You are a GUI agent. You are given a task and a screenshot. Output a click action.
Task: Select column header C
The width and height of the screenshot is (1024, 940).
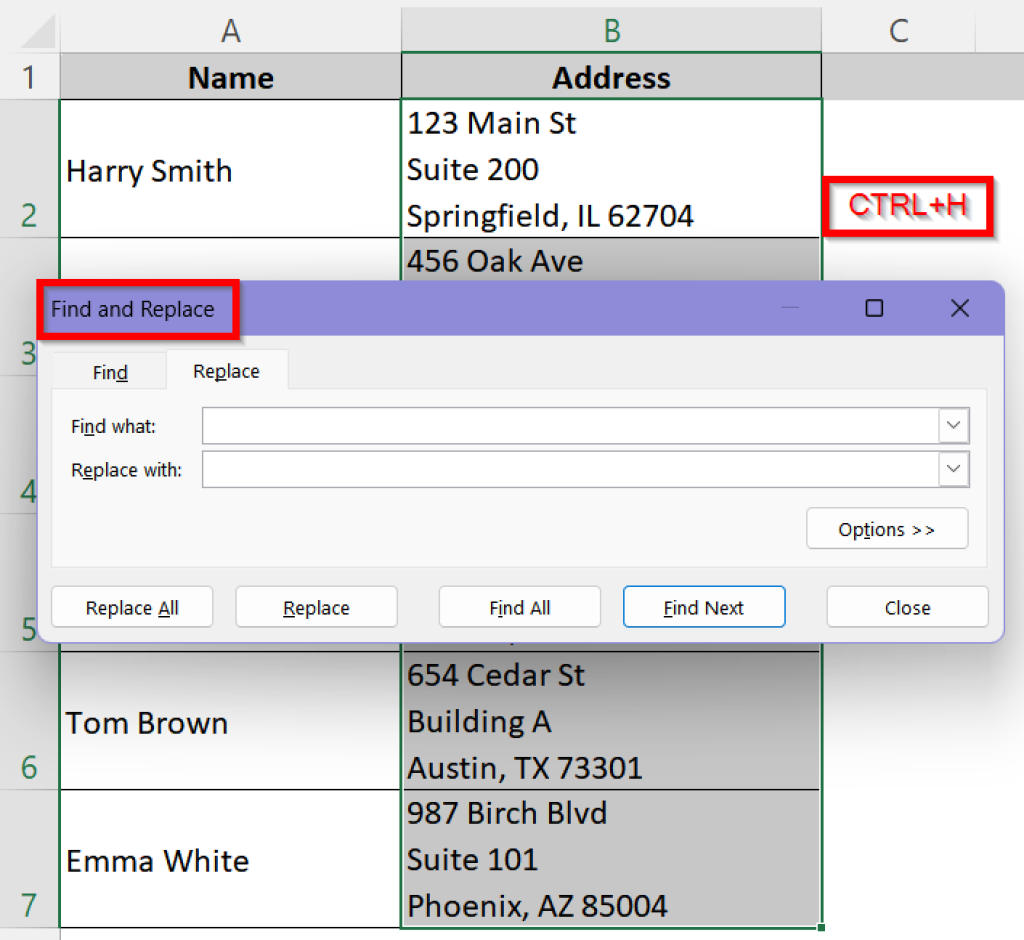coord(897,30)
